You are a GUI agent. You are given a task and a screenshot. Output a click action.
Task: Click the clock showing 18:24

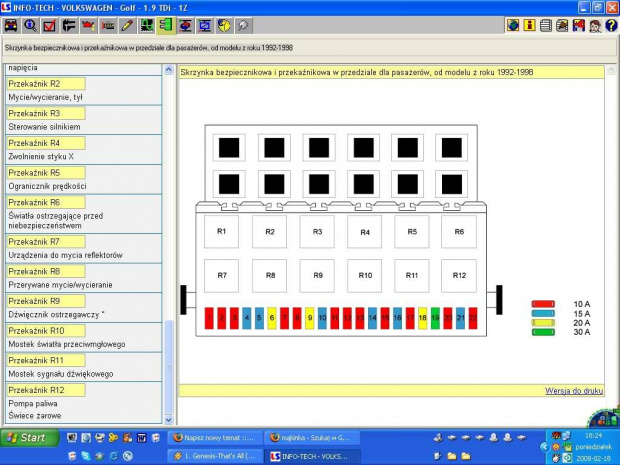pos(594,436)
